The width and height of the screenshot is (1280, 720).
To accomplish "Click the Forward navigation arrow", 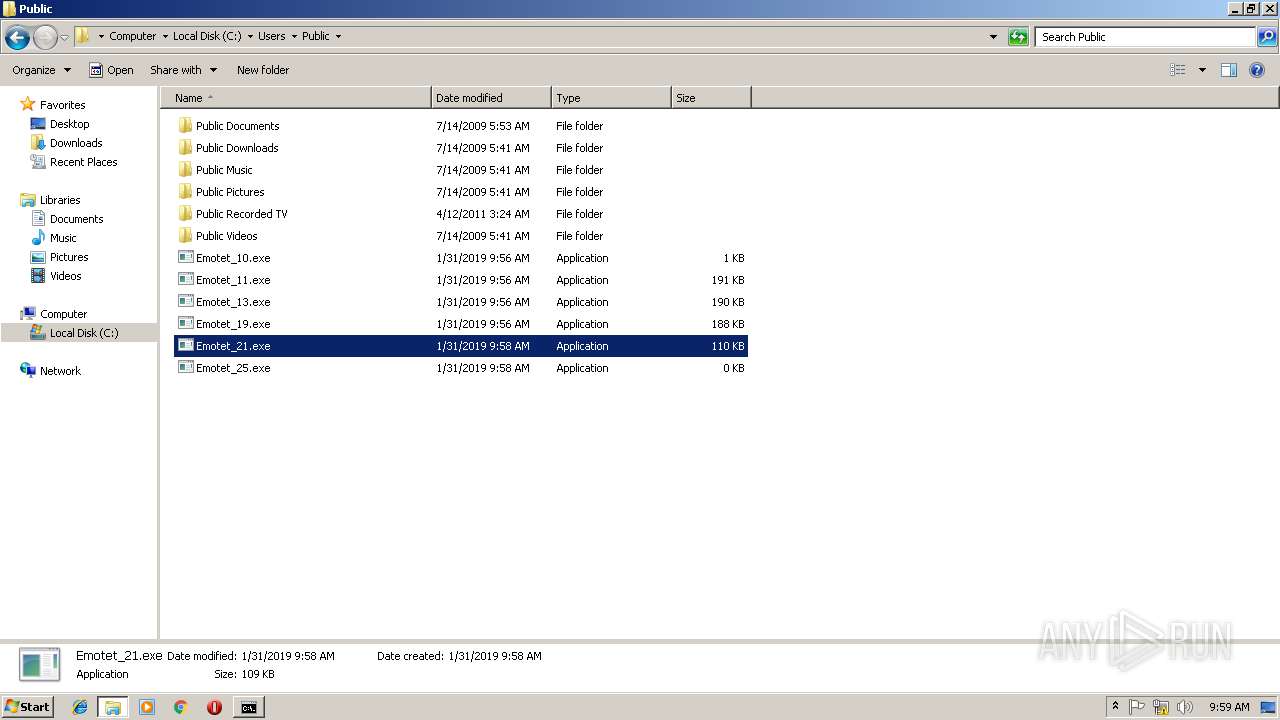I will 45,37.
